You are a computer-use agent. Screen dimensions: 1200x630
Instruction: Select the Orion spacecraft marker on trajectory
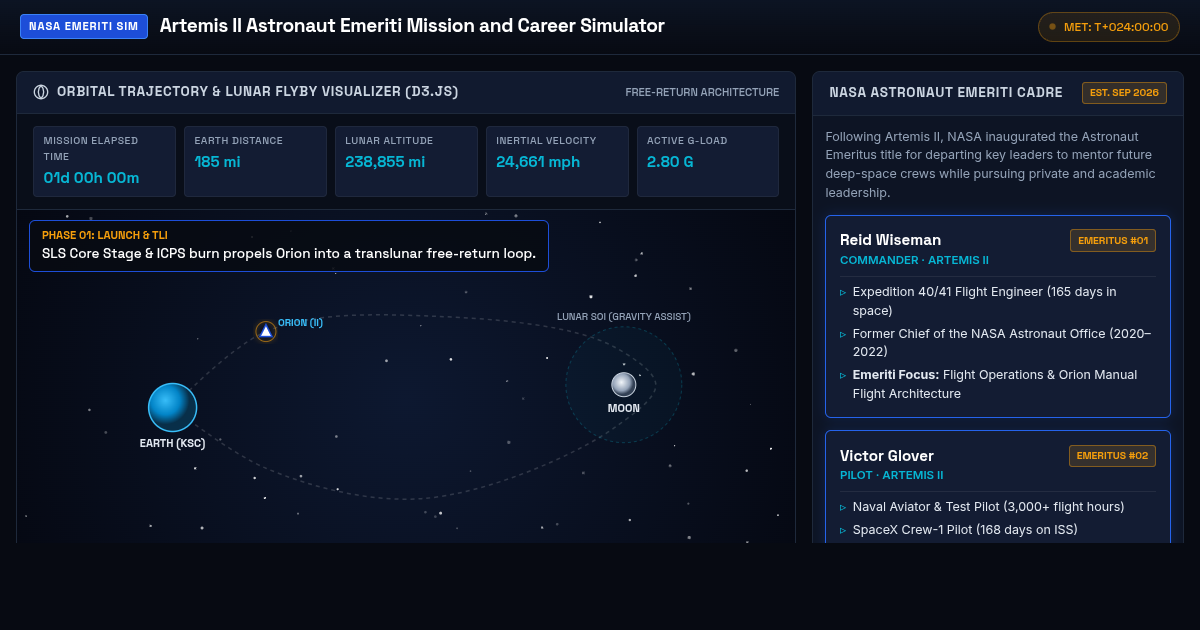point(266,331)
